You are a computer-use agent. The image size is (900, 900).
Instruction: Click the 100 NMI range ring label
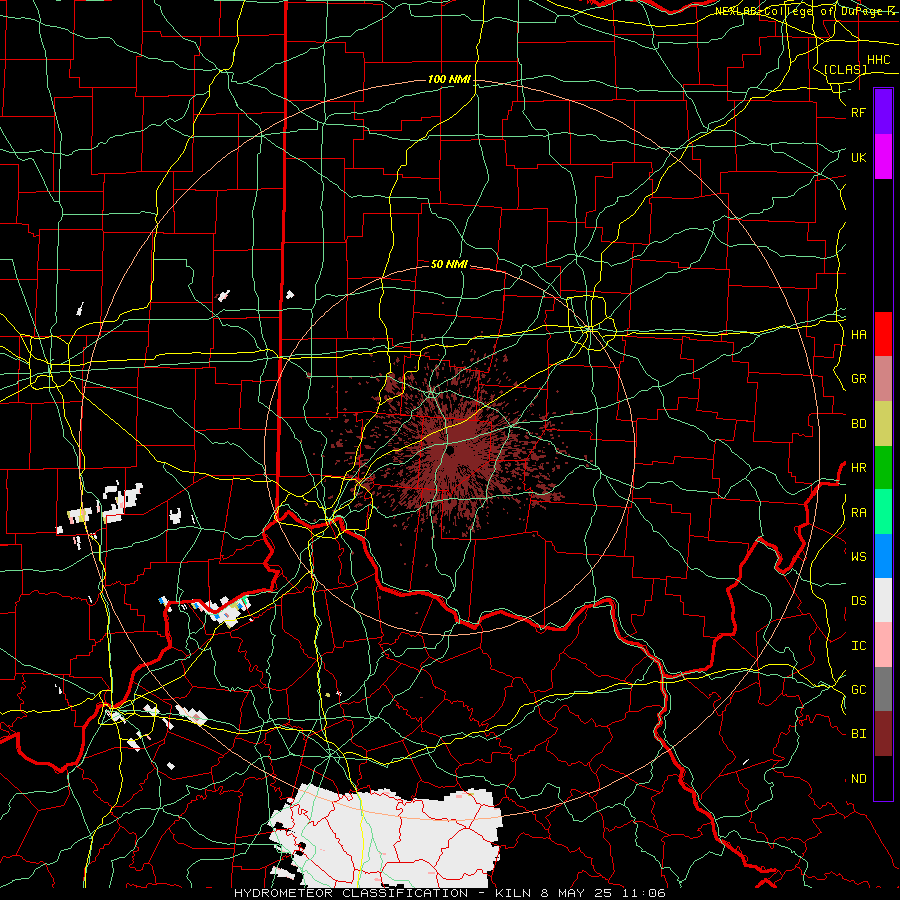click(x=449, y=79)
